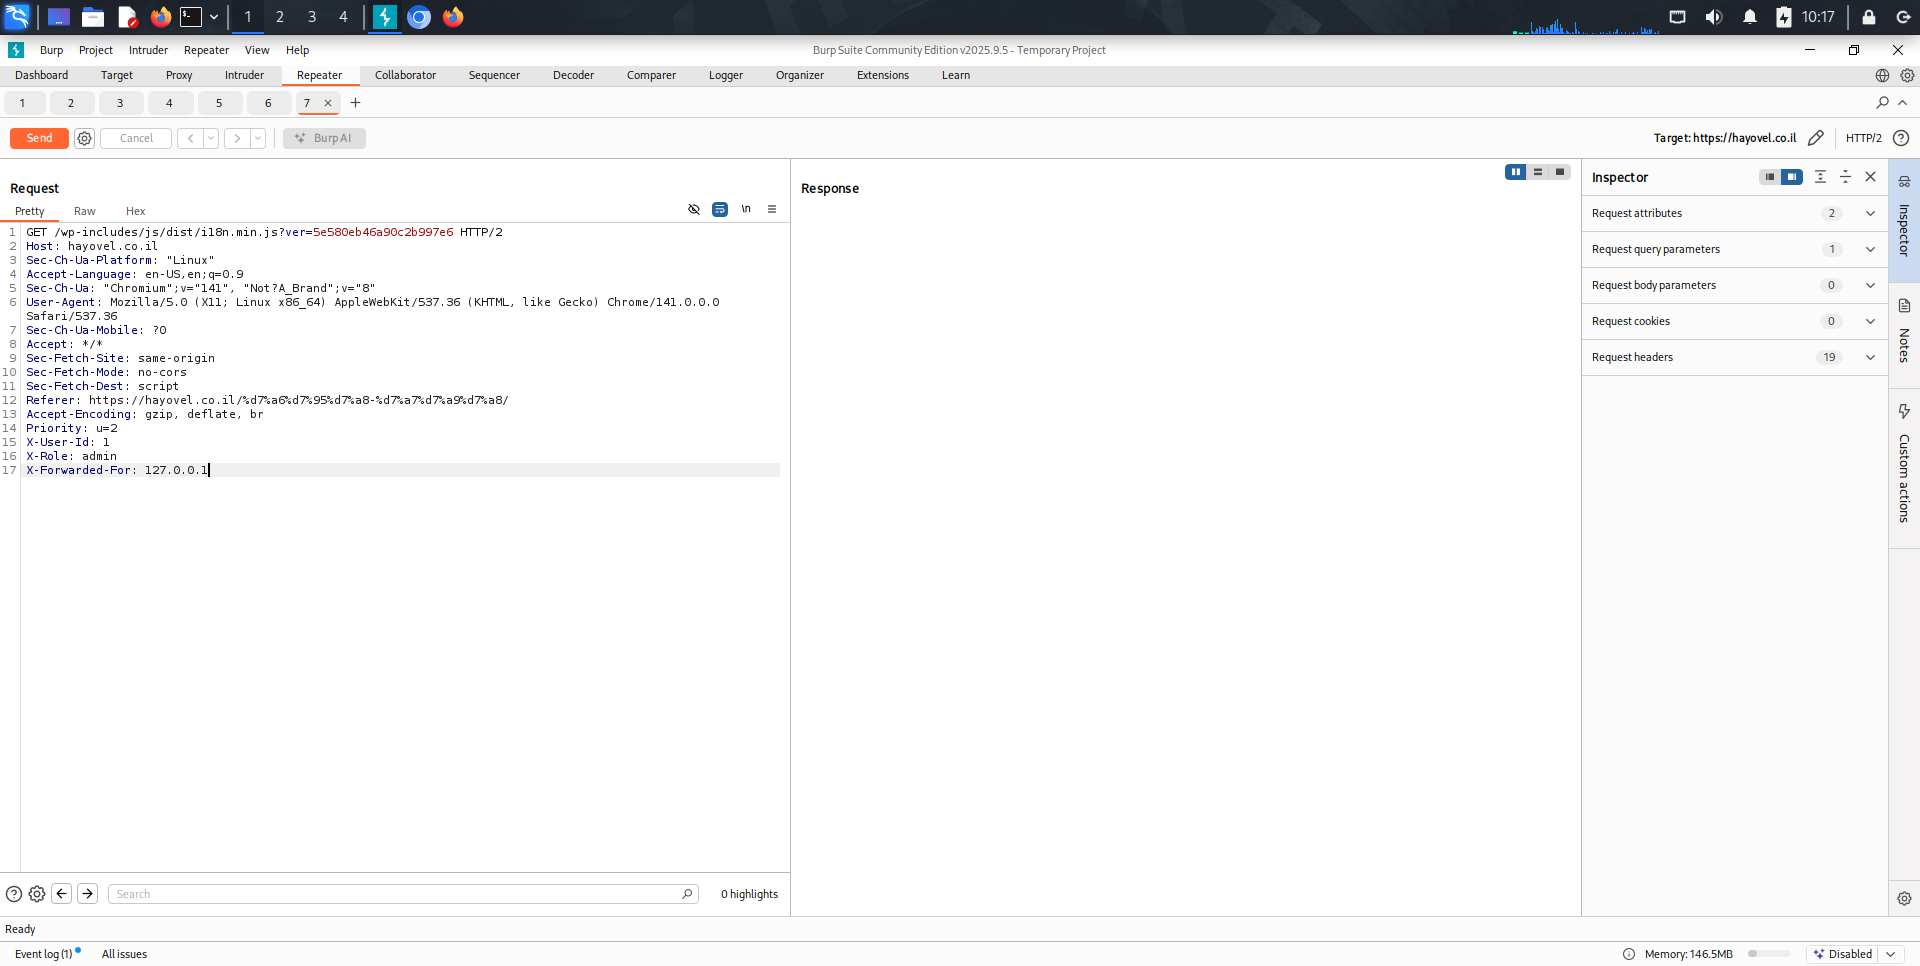Focus the request search field

click(x=403, y=894)
